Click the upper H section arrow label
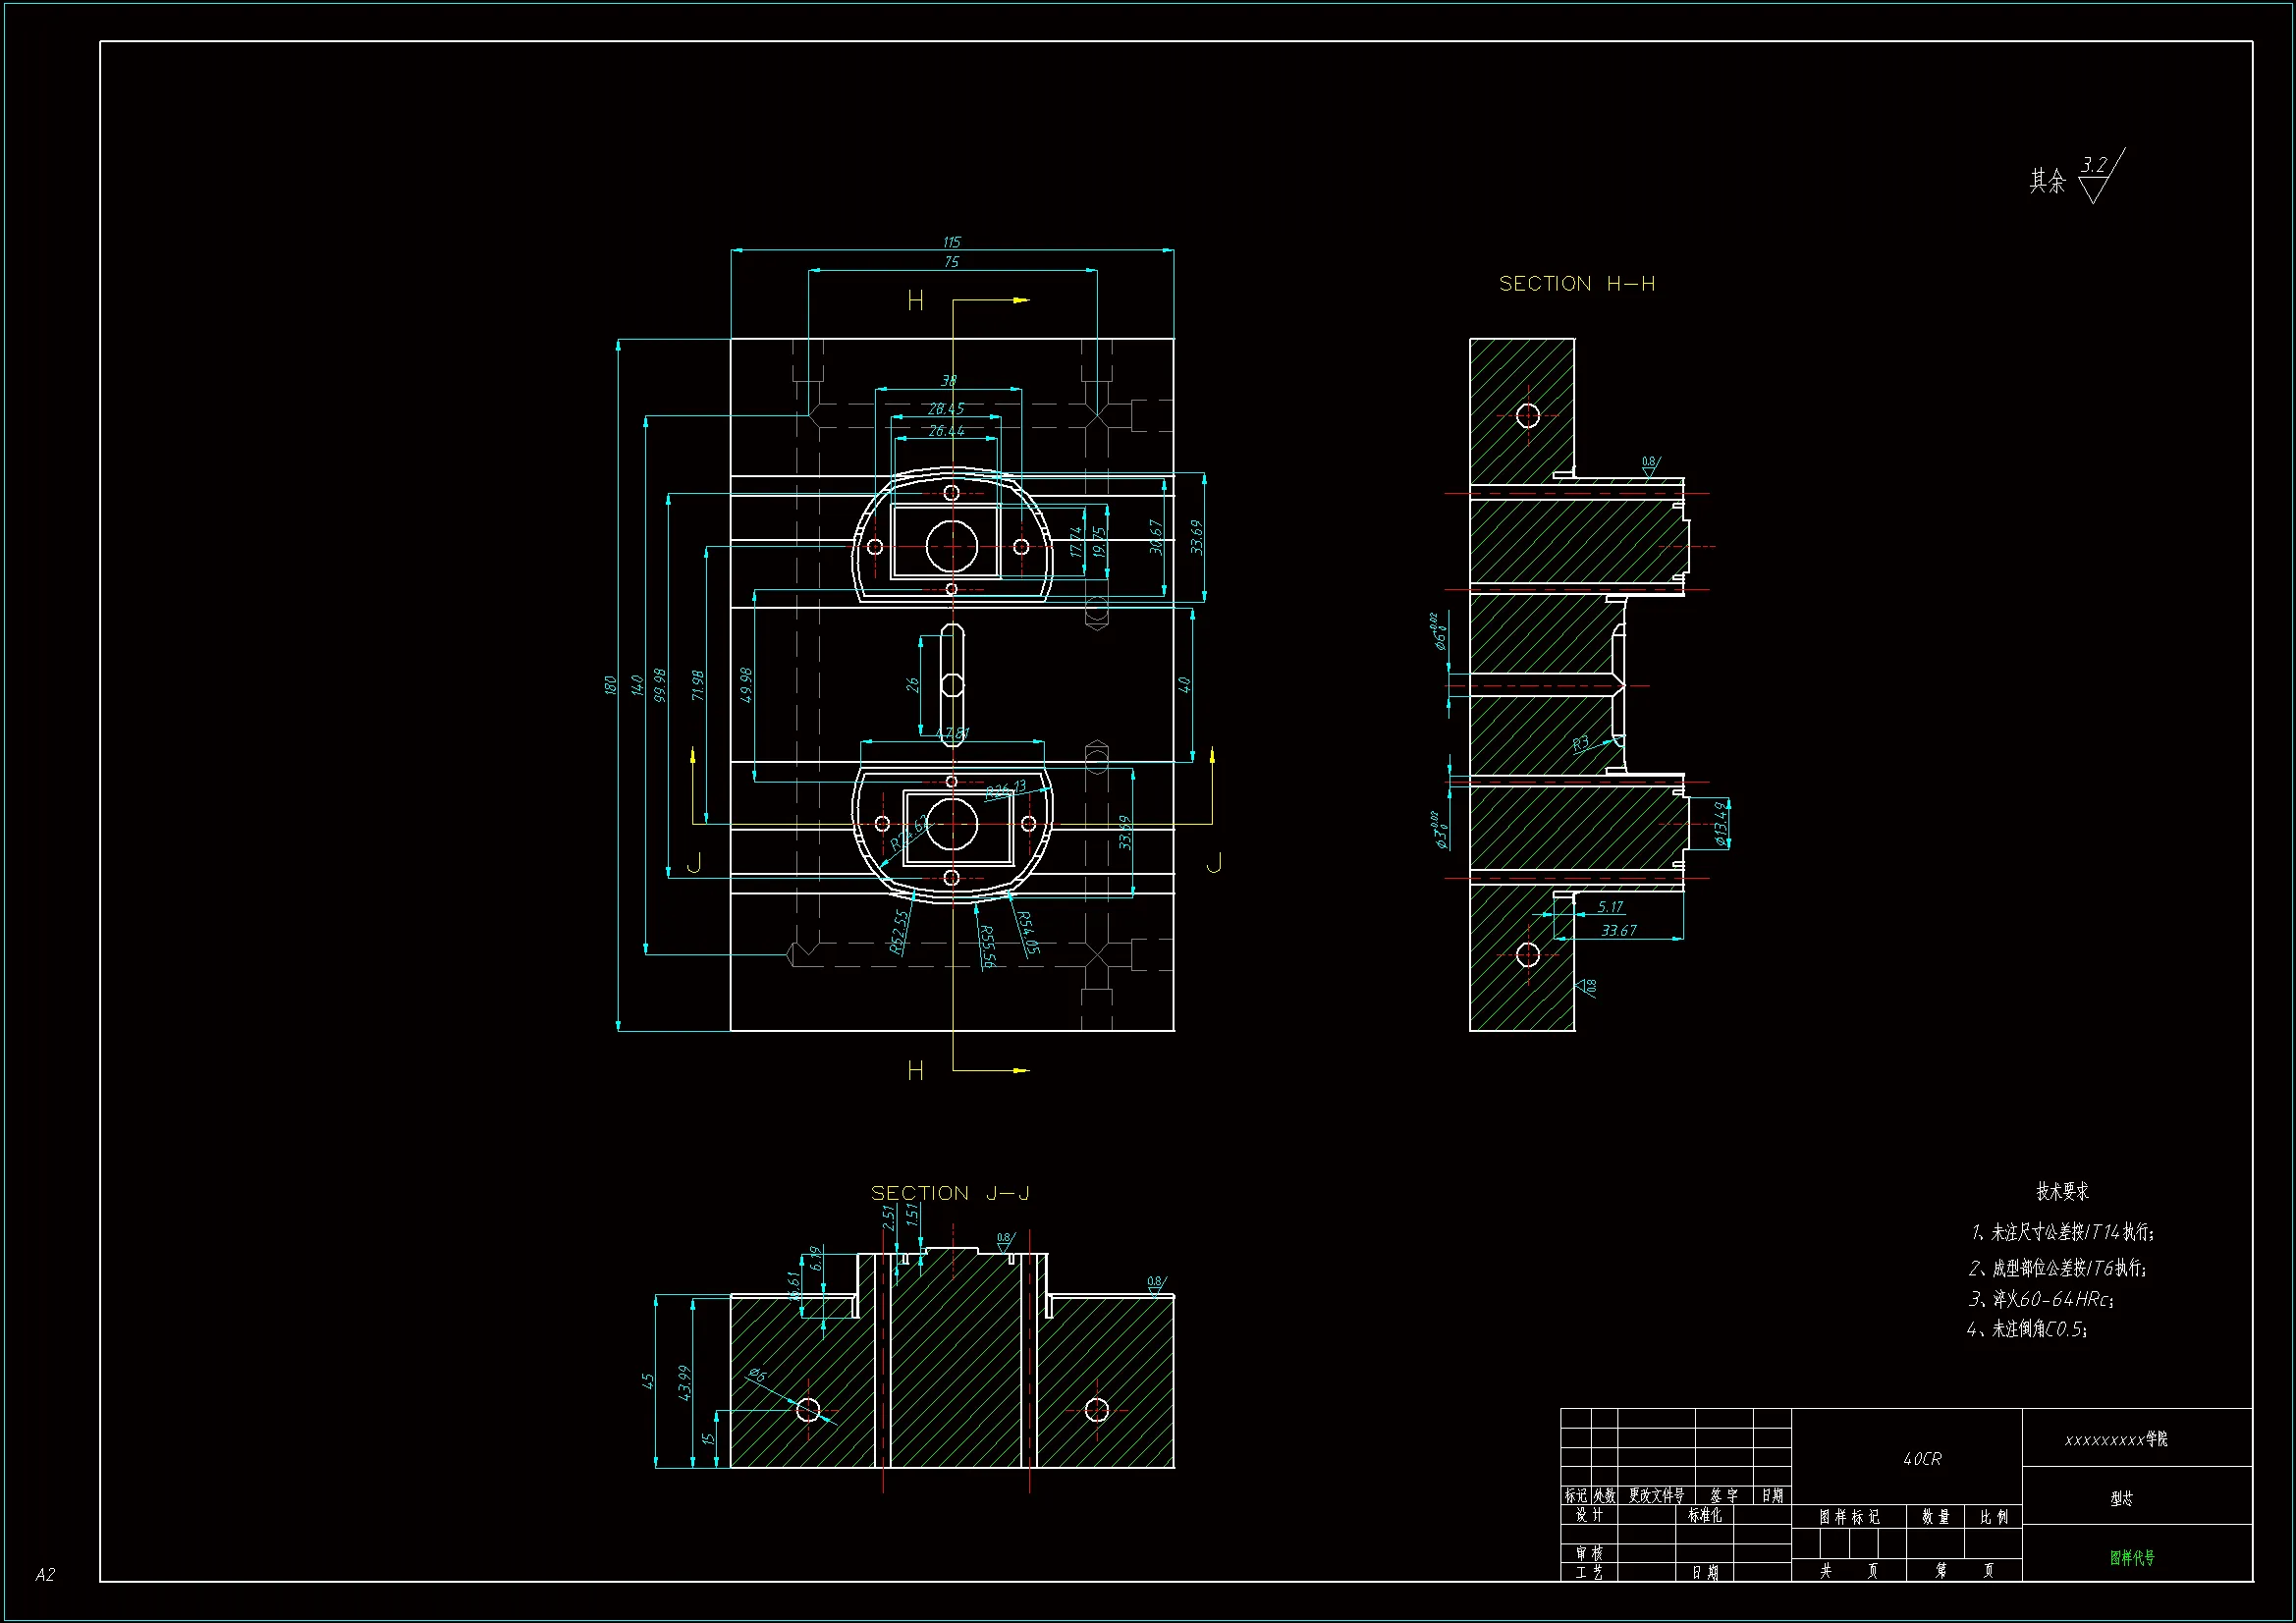2296x1623 pixels. [x=915, y=301]
